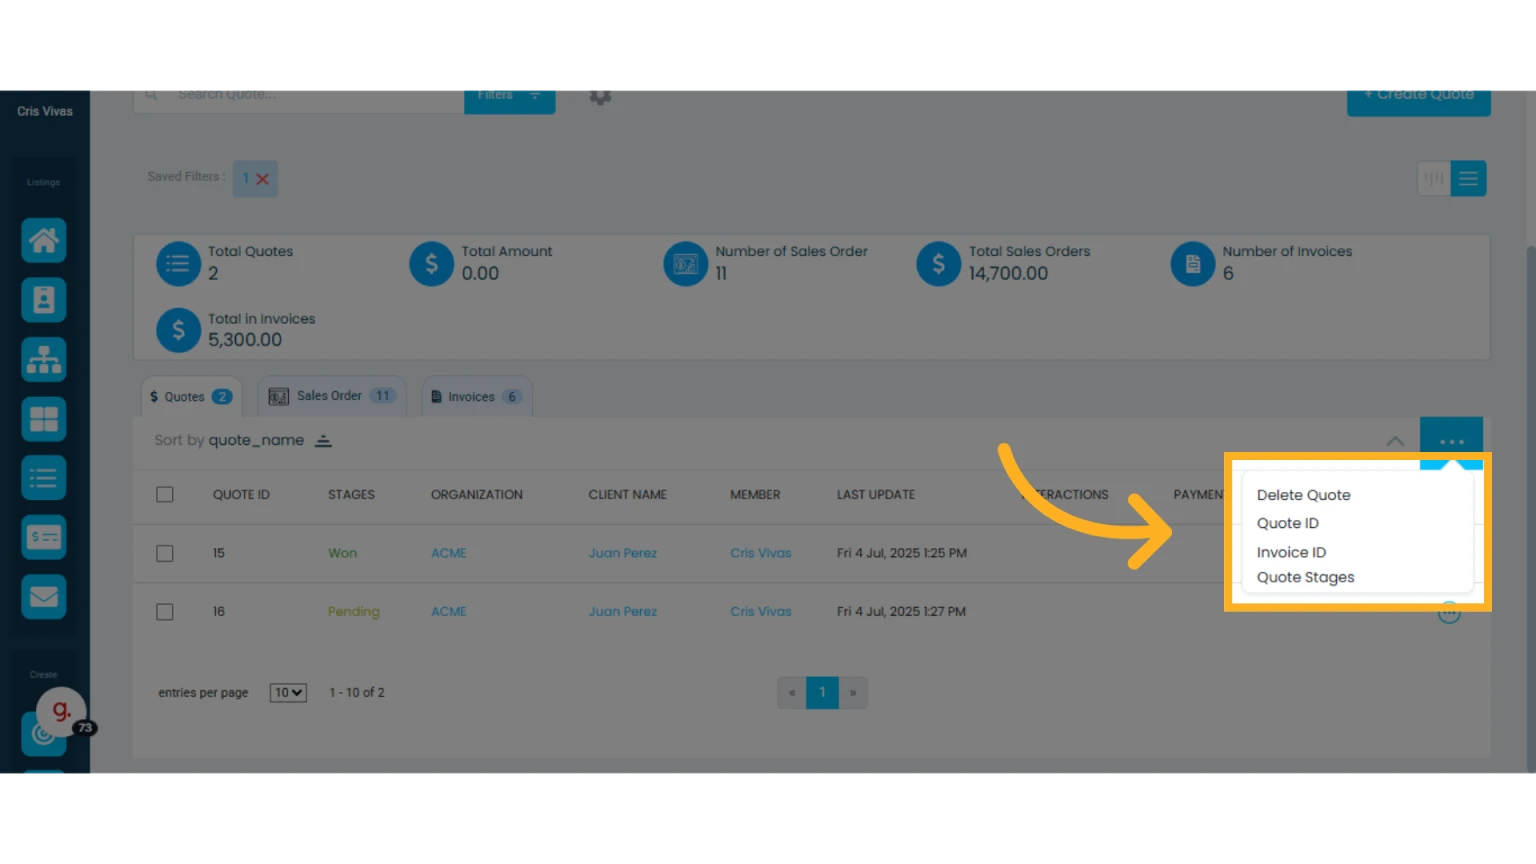The width and height of the screenshot is (1536, 864).
Task: Click the MEMBER column header
Action: 755,495
